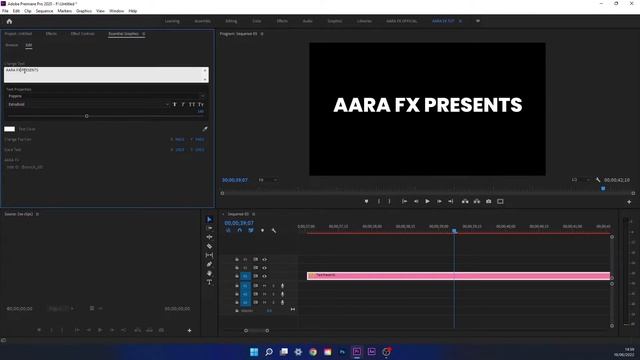Open Timeline Sequence panel menu
Image resolution: width=640 pixels, height=360 pixels.
(x=253, y=214)
